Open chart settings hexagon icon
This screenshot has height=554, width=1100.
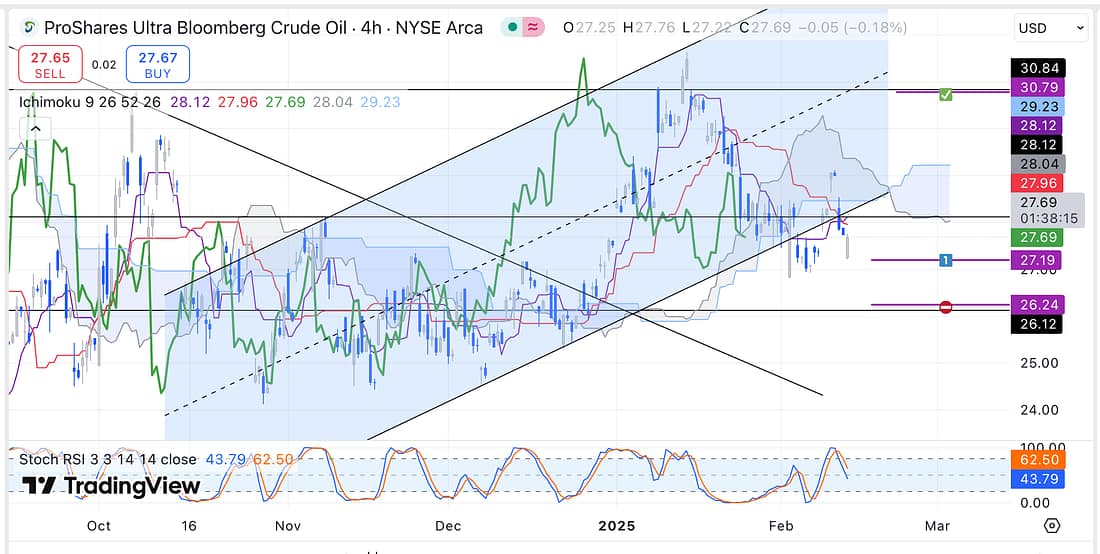(x=1052, y=525)
